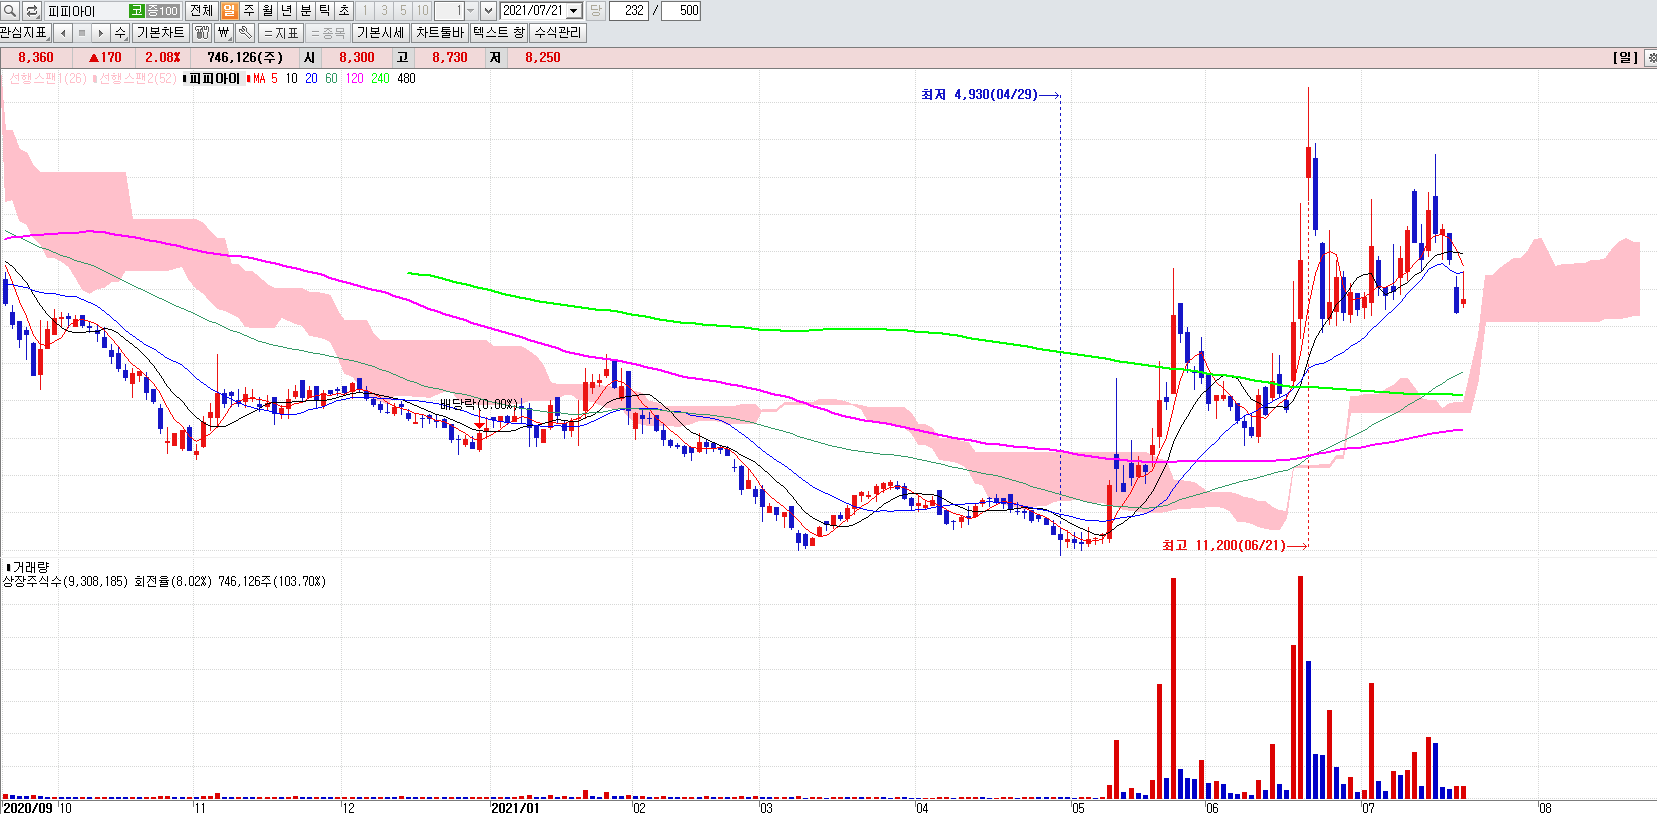The width and height of the screenshot is (1657, 814).
Task: Open the date picker dropdown for 2021/07/21
Action: tap(574, 10)
